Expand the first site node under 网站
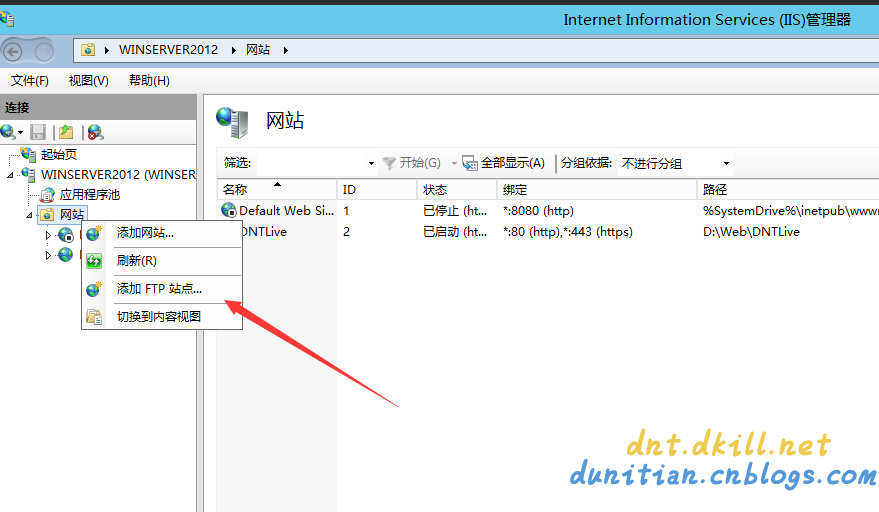The height and width of the screenshot is (512, 879). click(x=48, y=235)
